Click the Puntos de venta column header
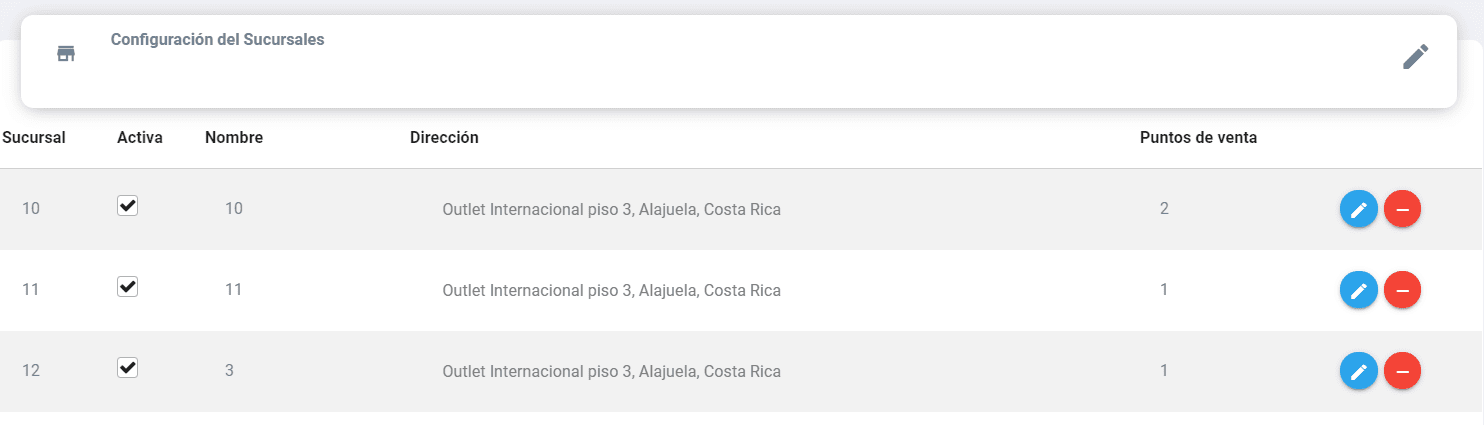The height and width of the screenshot is (425, 1484). [x=1198, y=138]
